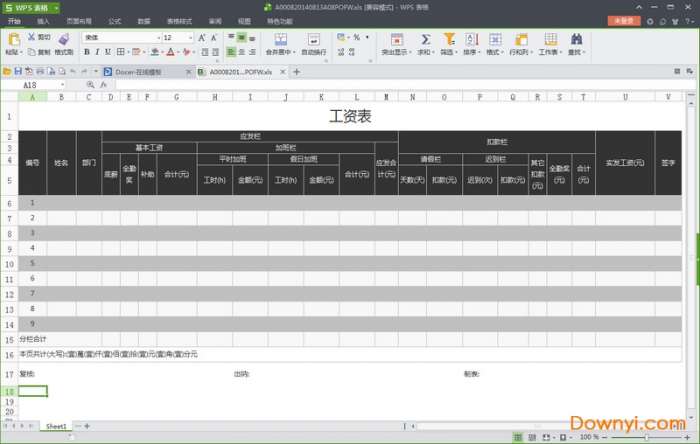700x444 pixels.
Task: Open the font name combo box
Action: pyautogui.click(x=122, y=37)
